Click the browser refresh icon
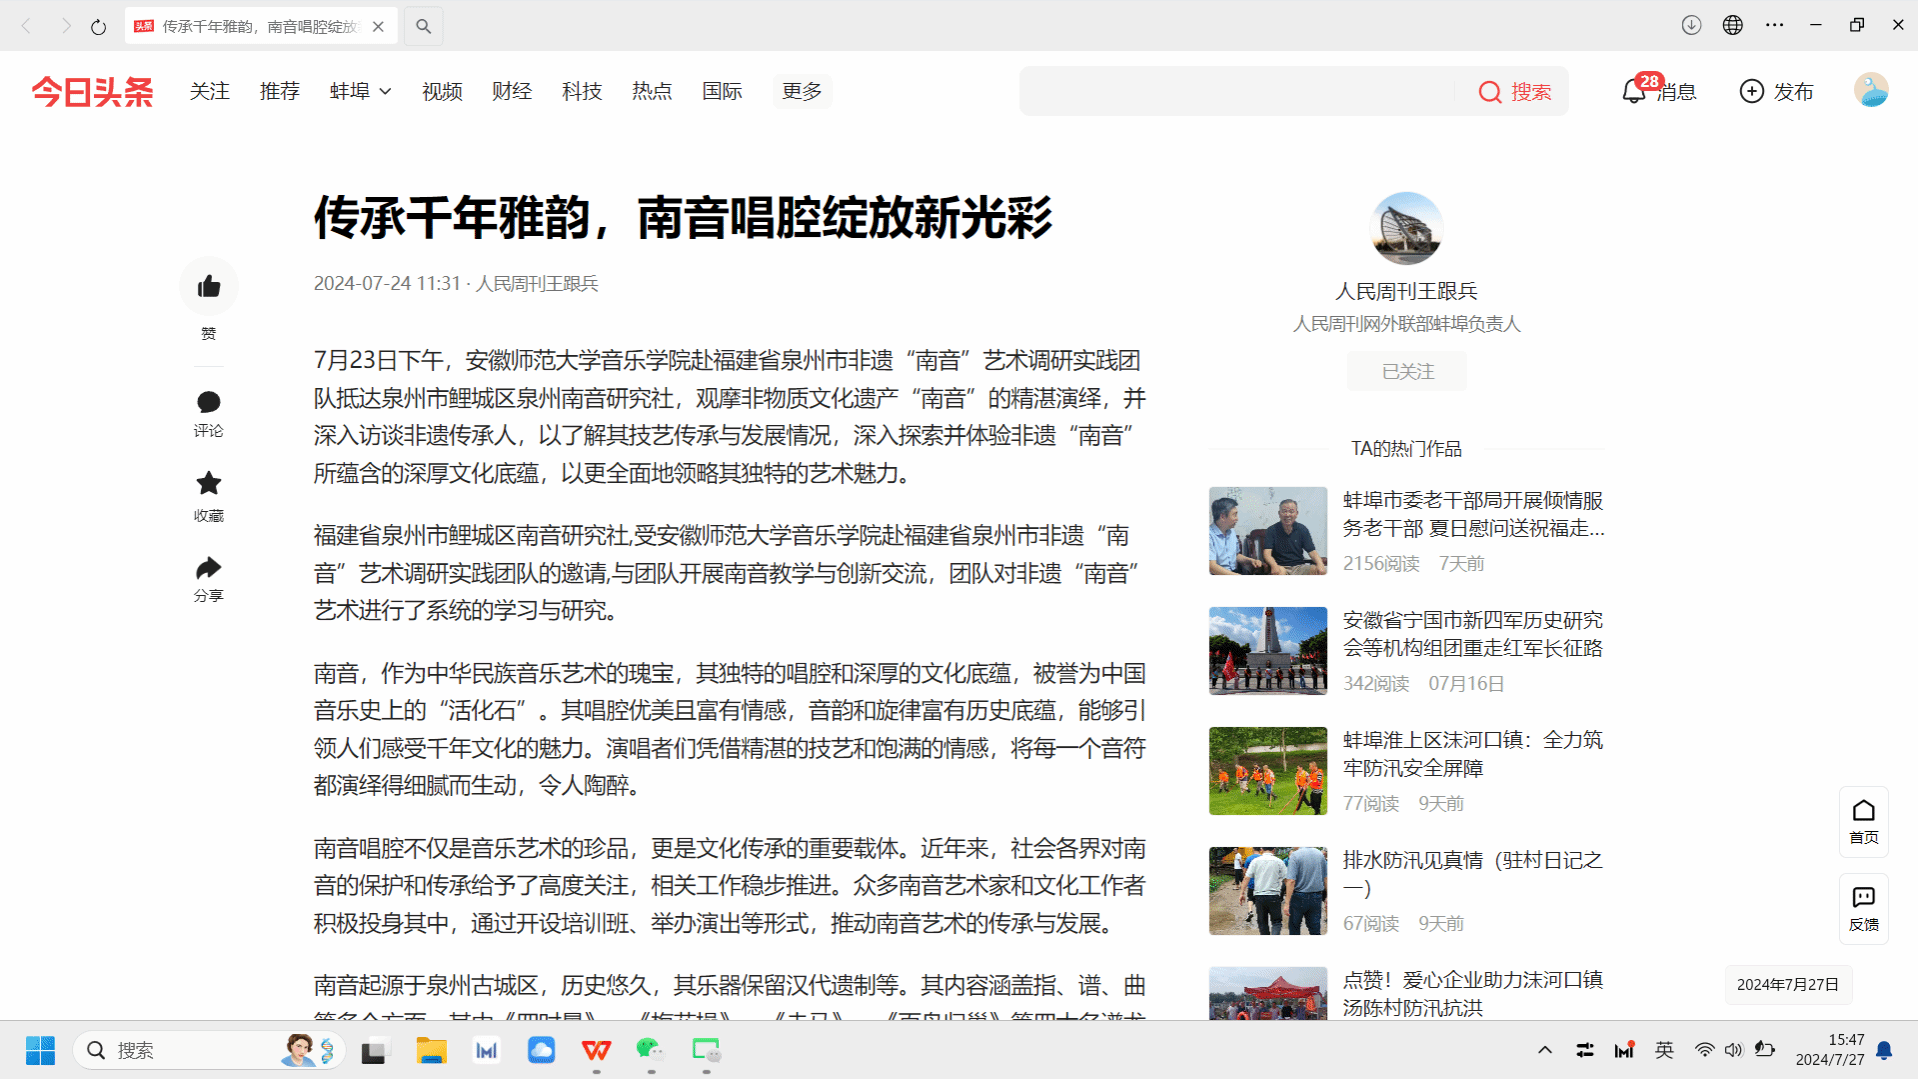 pyautogui.click(x=98, y=27)
